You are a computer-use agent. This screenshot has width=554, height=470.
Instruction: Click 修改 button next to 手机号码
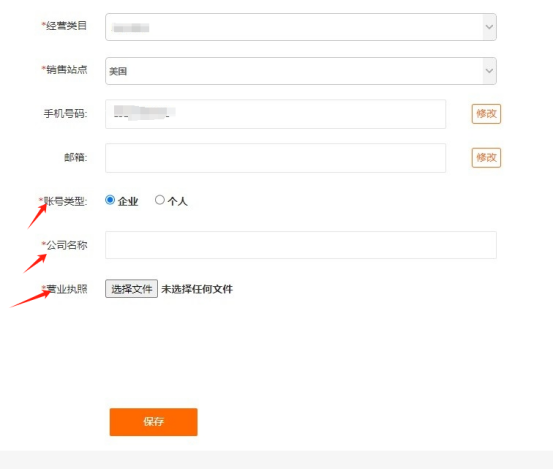point(486,114)
